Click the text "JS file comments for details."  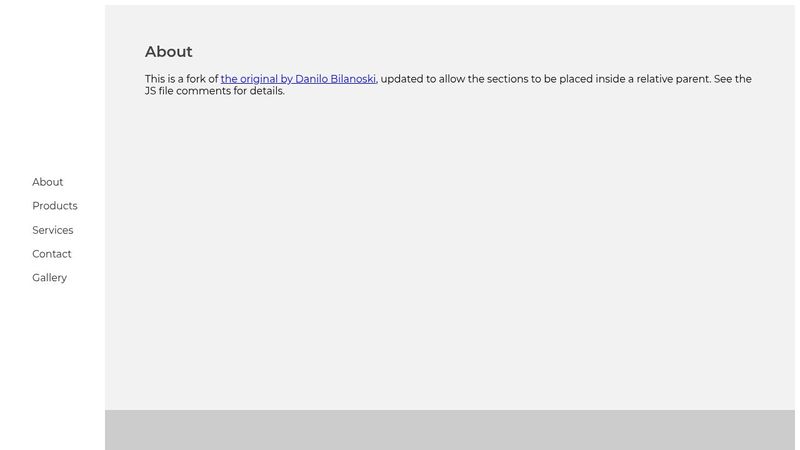point(215,91)
